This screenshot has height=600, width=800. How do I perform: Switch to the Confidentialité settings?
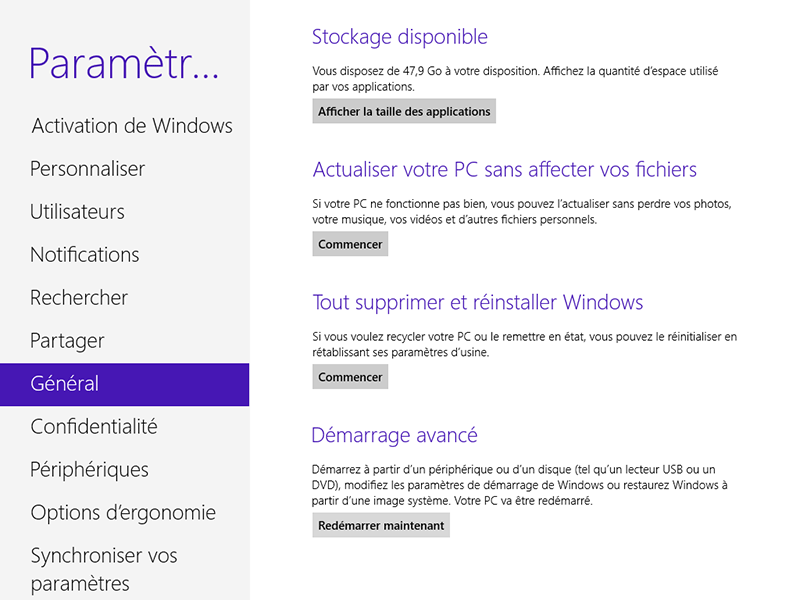[94, 427]
